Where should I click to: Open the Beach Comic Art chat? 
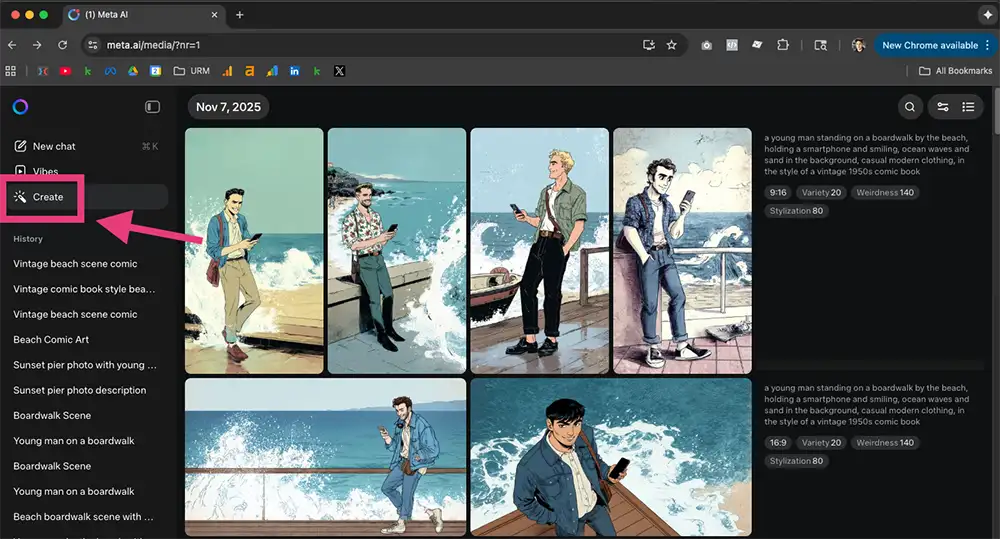[51, 340]
